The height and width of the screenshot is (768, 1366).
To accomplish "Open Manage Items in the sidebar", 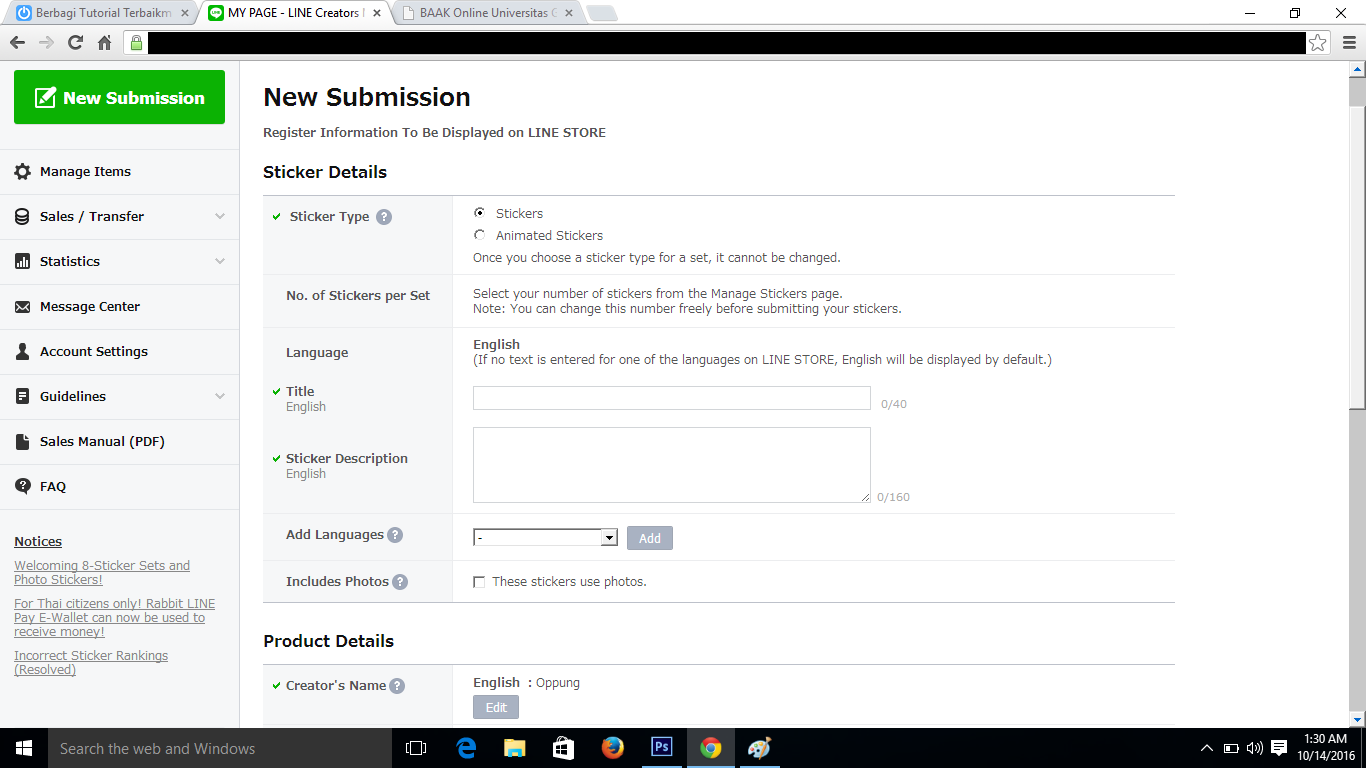I will [x=85, y=172].
